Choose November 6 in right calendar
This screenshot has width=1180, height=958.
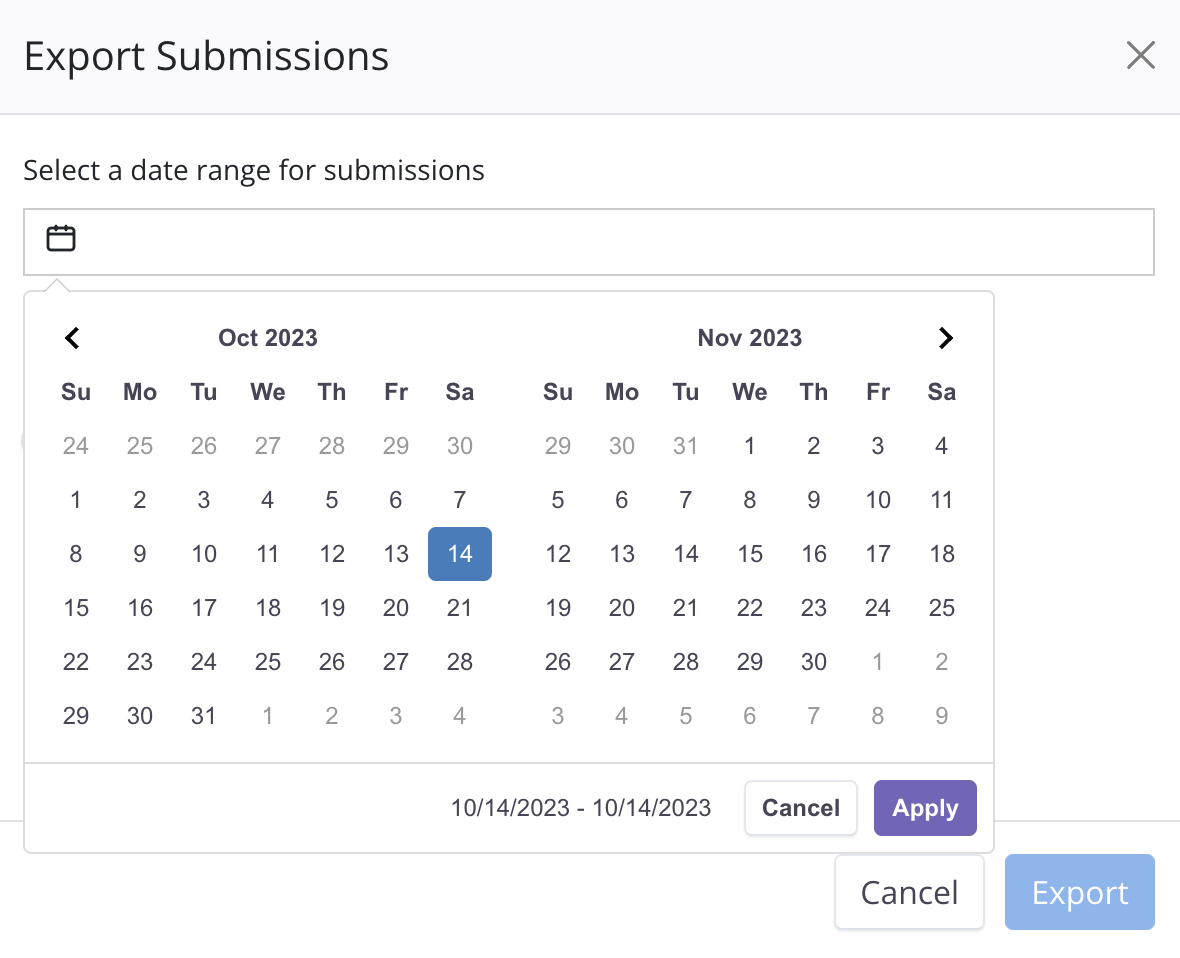(x=622, y=500)
